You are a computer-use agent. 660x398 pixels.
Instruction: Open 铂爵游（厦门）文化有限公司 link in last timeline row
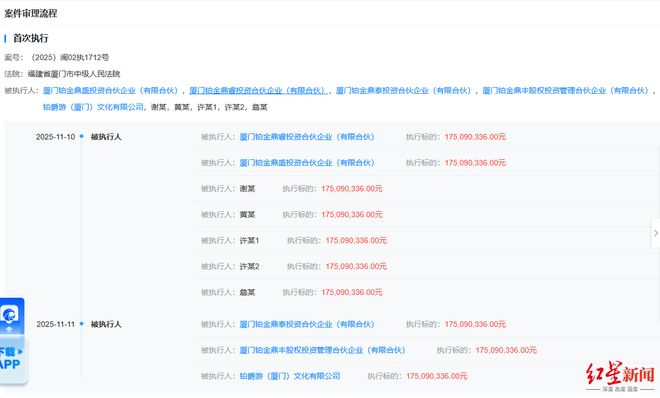pyautogui.click(x=290, y=376)
